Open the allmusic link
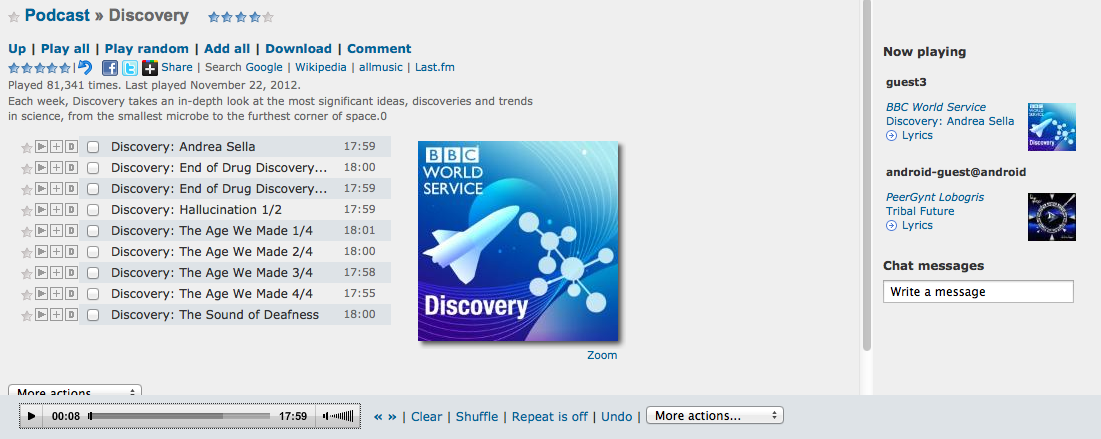 [x=381, y=67]
